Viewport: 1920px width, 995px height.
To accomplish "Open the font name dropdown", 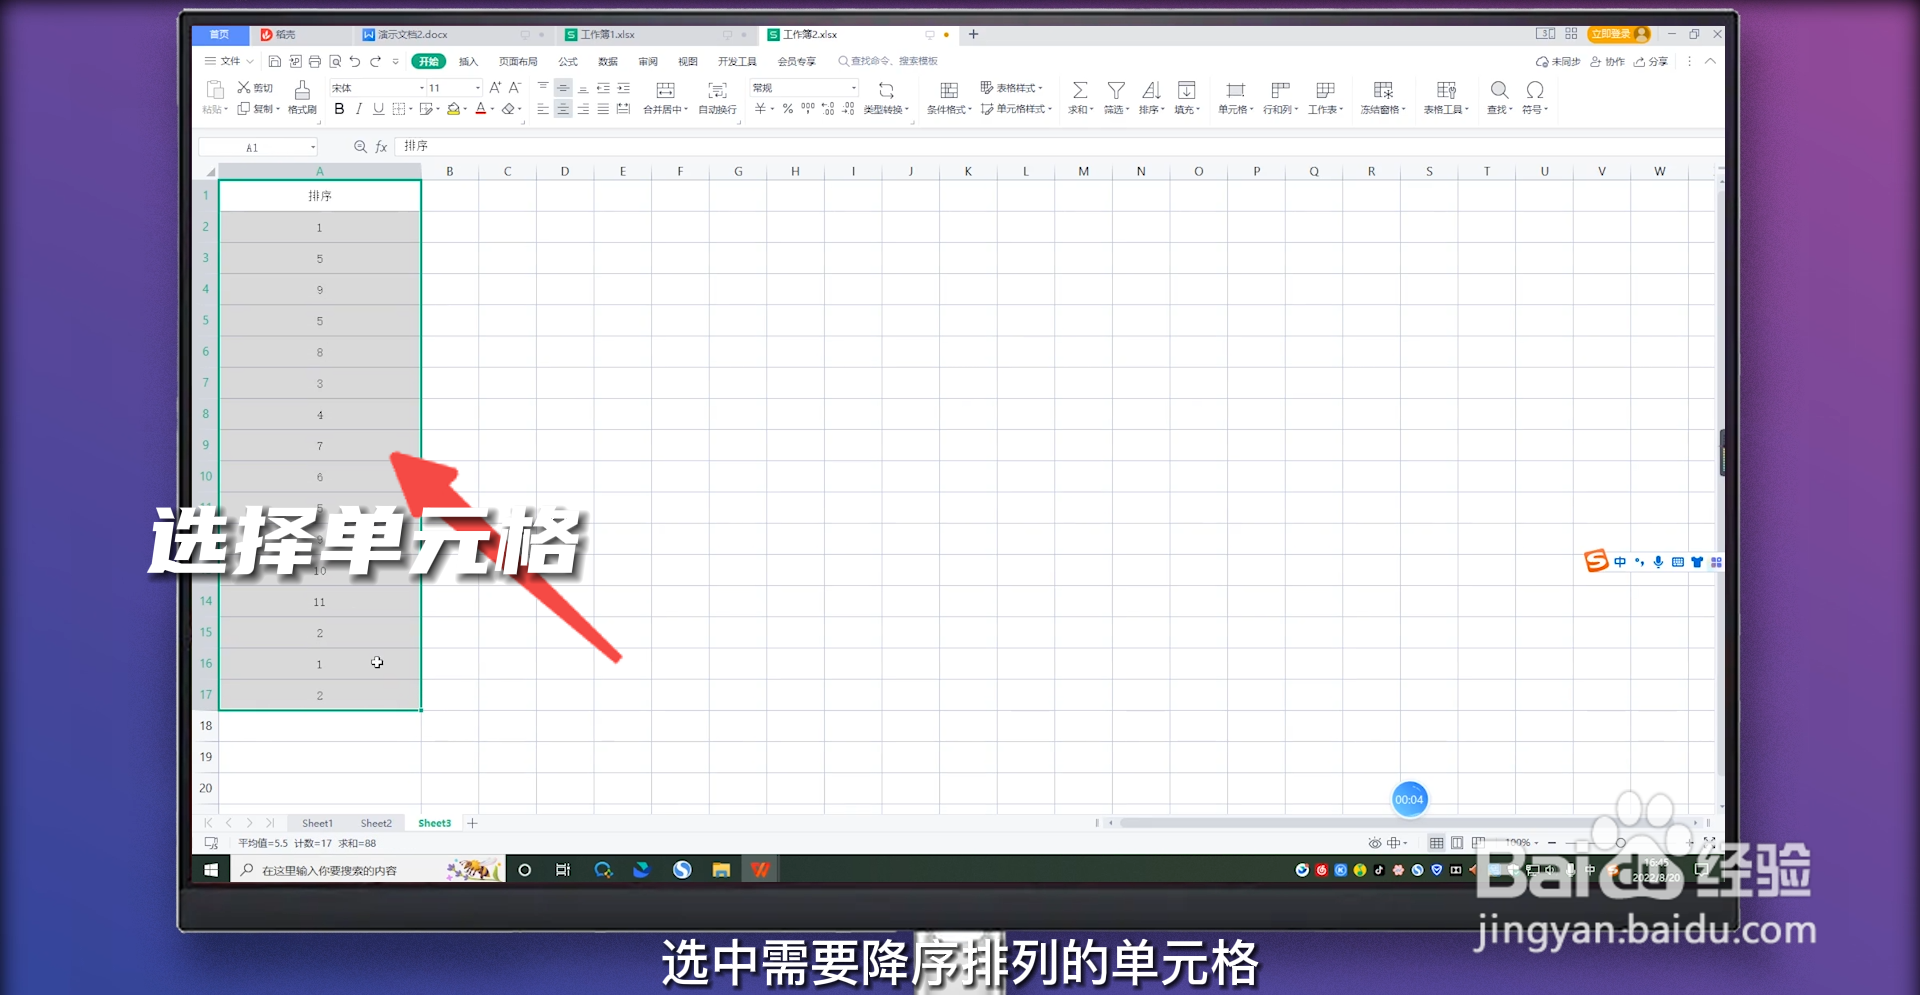I will (x=421, y=88).
